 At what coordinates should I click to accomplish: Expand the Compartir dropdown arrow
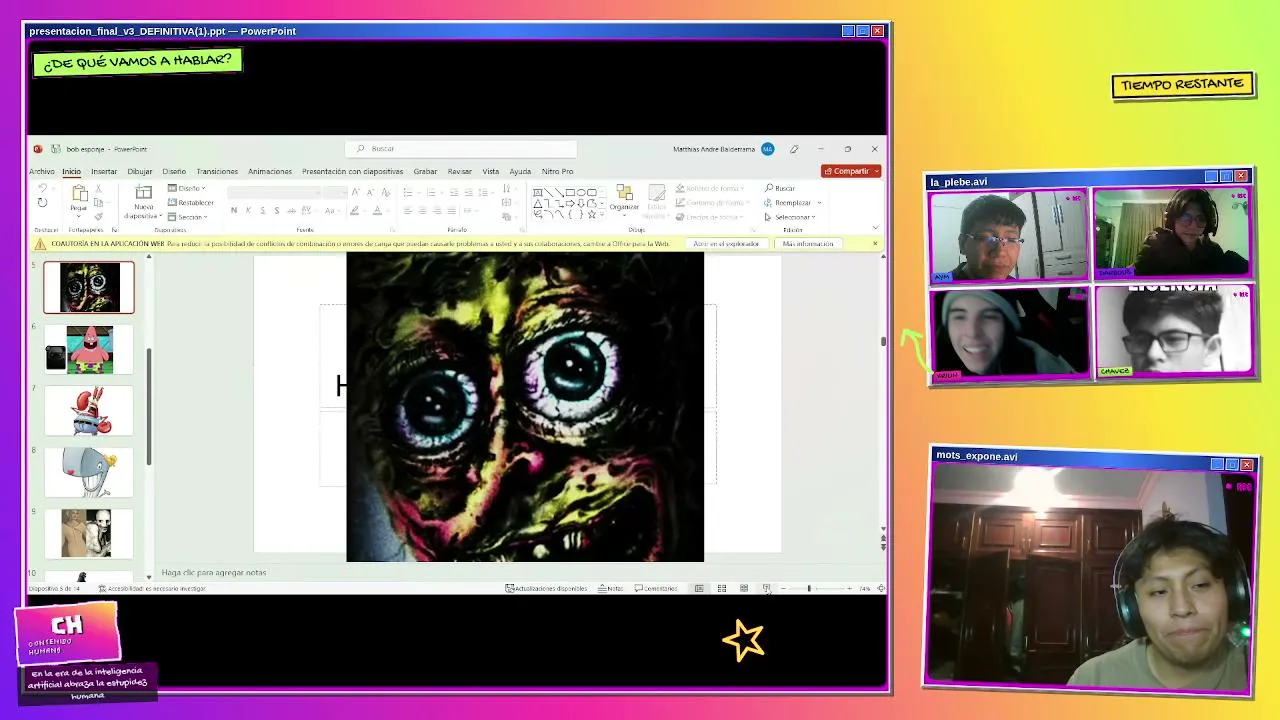point(876,171)
